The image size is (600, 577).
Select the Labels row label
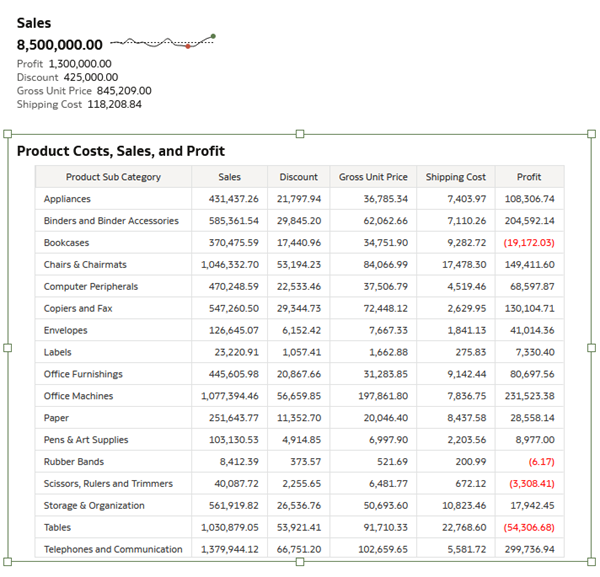[x=57, y=352]
